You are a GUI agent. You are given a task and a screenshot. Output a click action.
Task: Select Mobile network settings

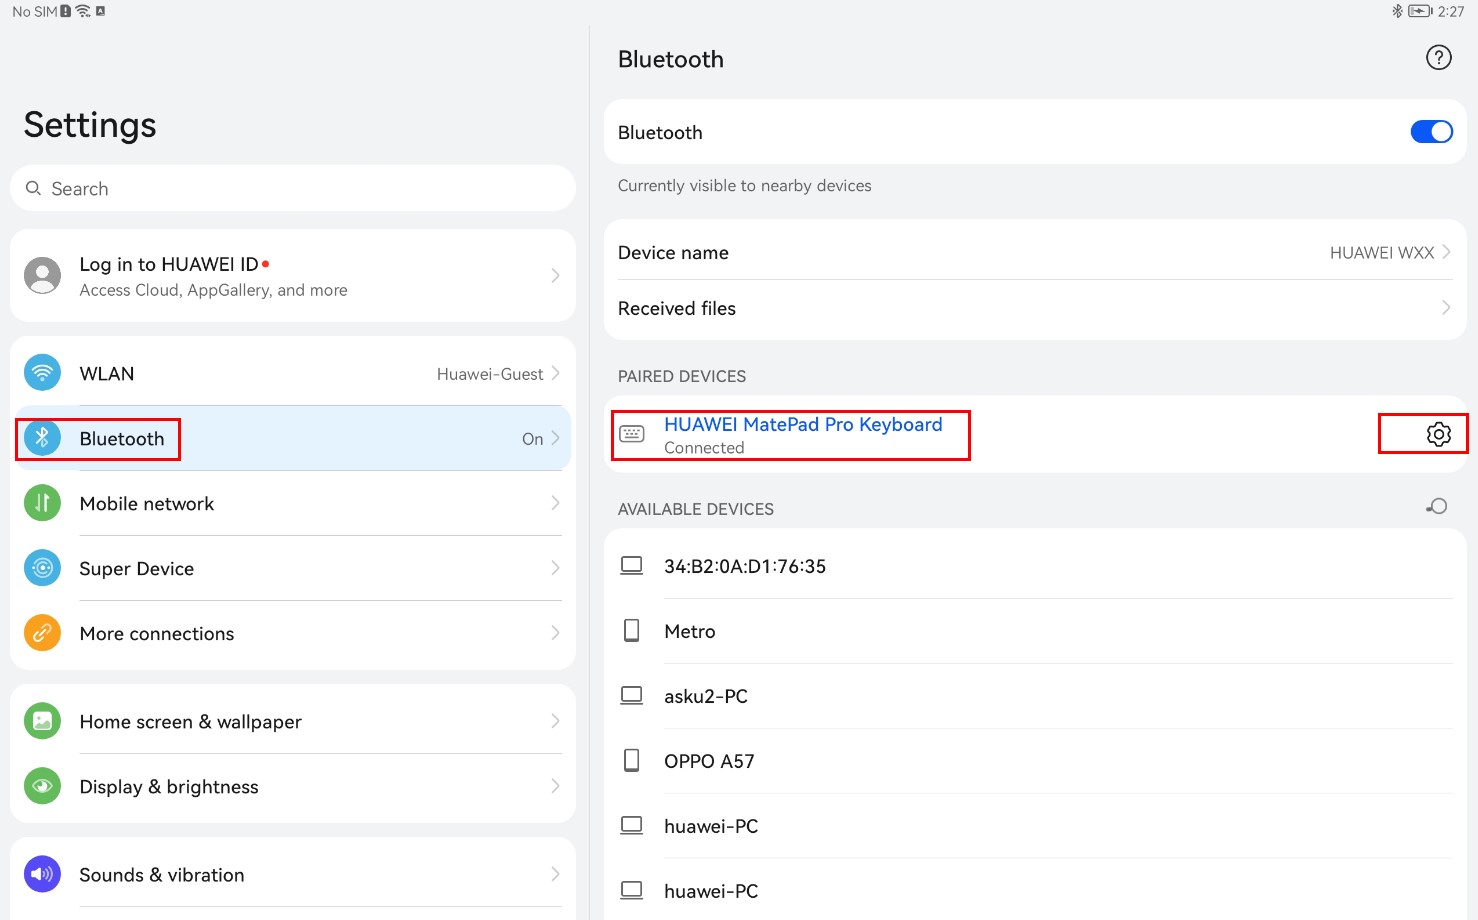[292, 503]
